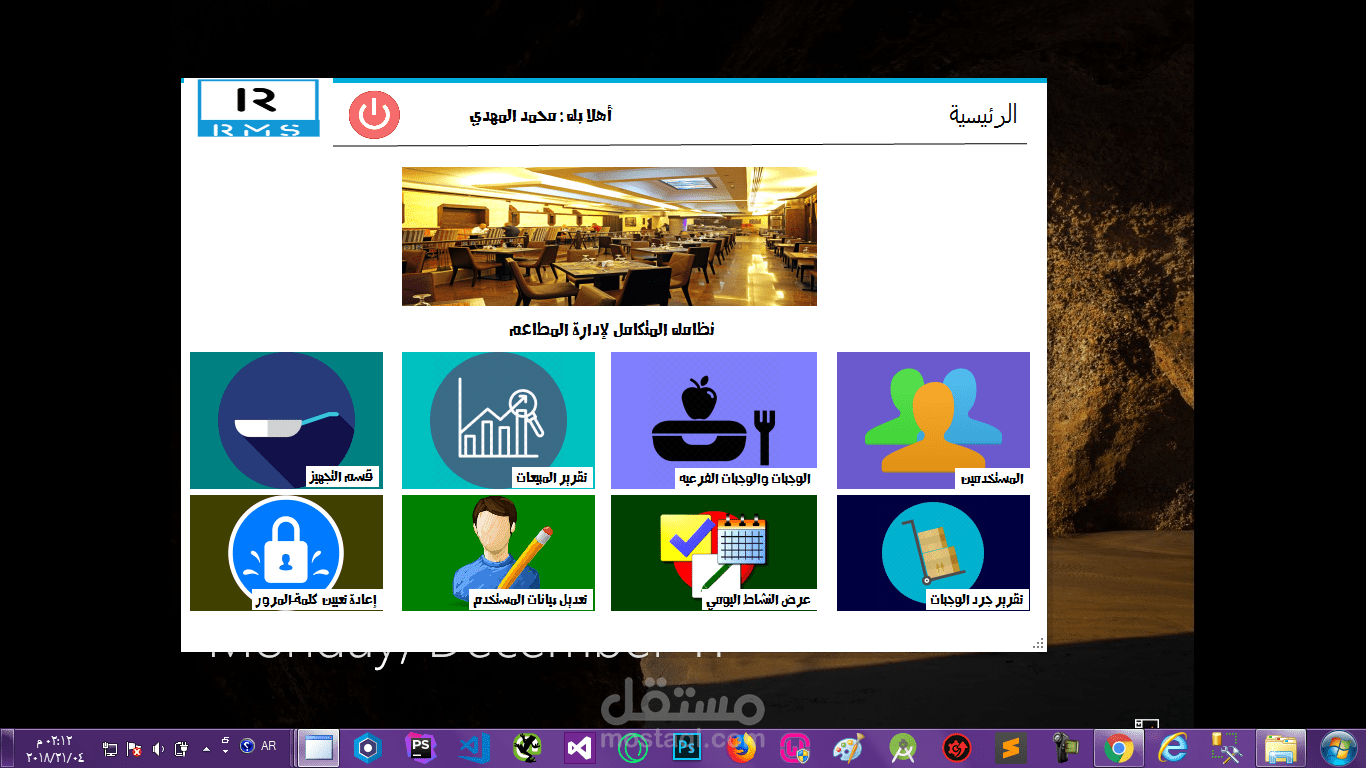Click the speaker volume tray icon
This screenshot has width=1366, height=768.
pos(158,748)
